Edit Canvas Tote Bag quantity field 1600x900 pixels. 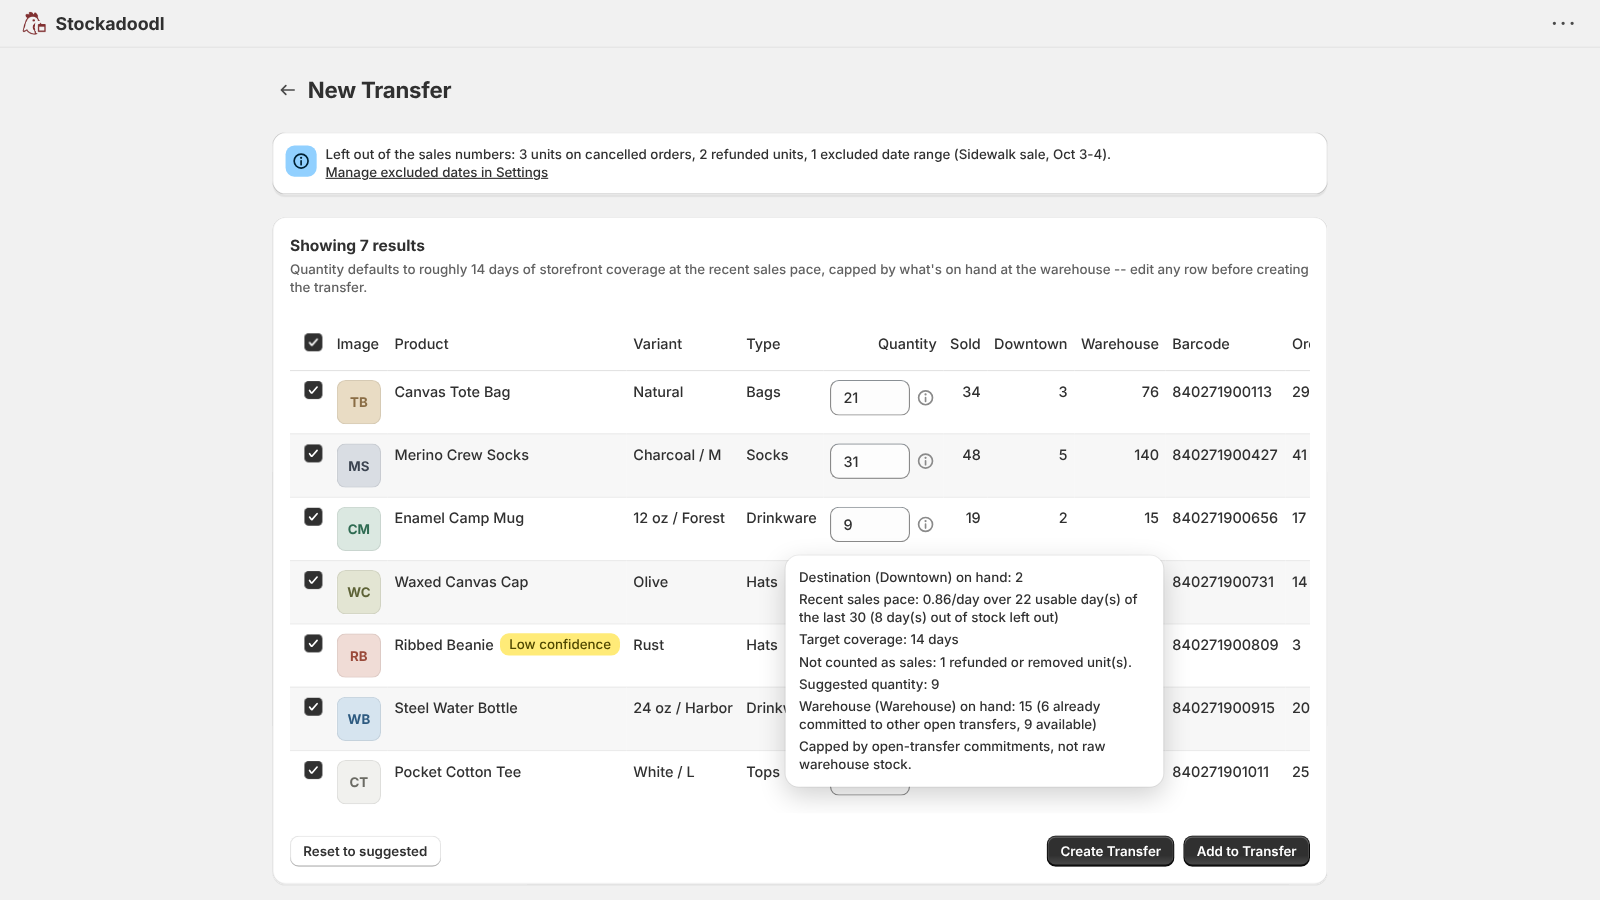tap(870, 398)
